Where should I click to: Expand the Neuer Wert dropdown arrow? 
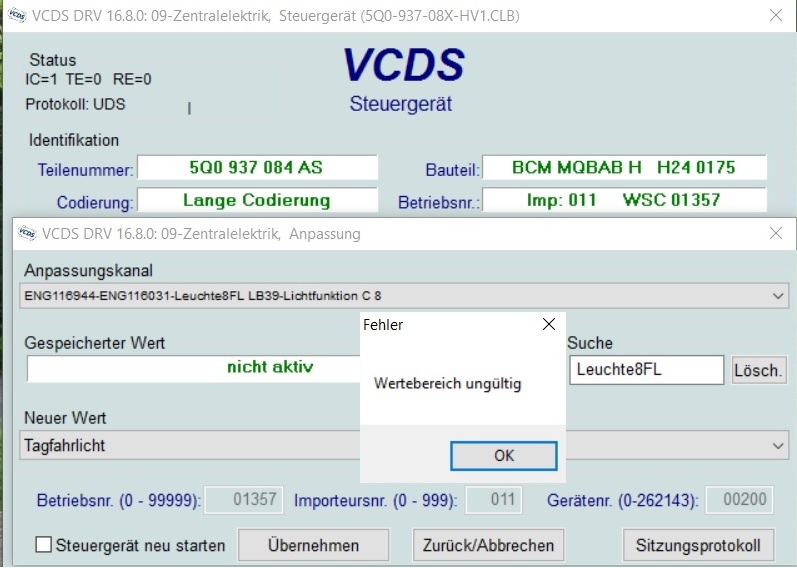pyautogui.click(x=777, y=446)
